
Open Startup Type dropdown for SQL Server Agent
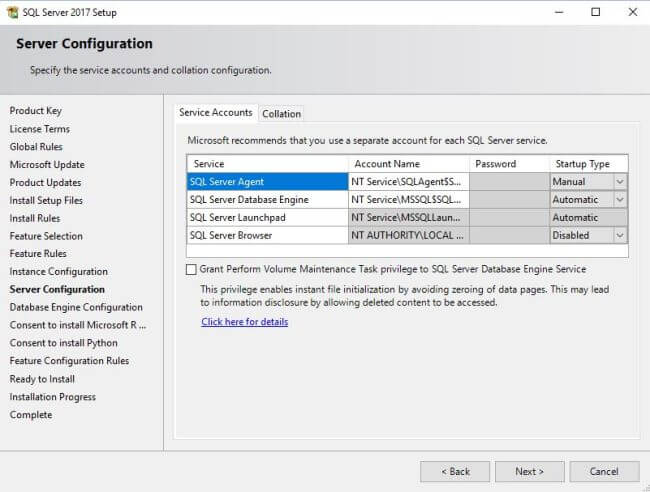click(x=620, y=182)
